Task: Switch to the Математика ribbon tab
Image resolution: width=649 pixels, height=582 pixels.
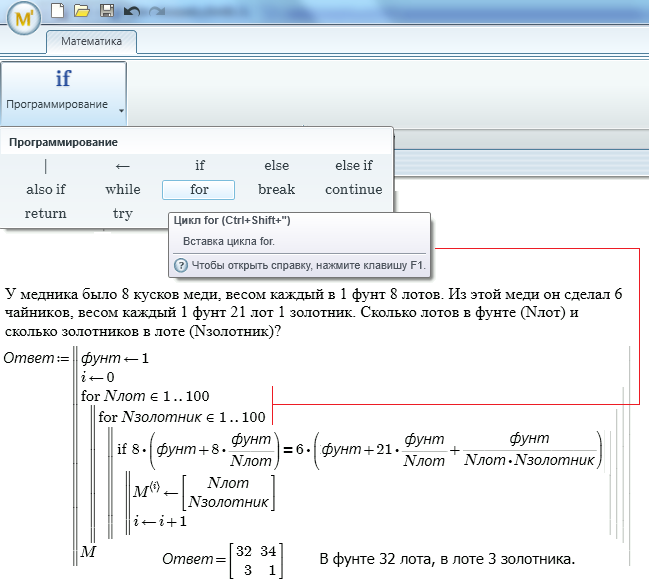Action: (x=91, y=41)
